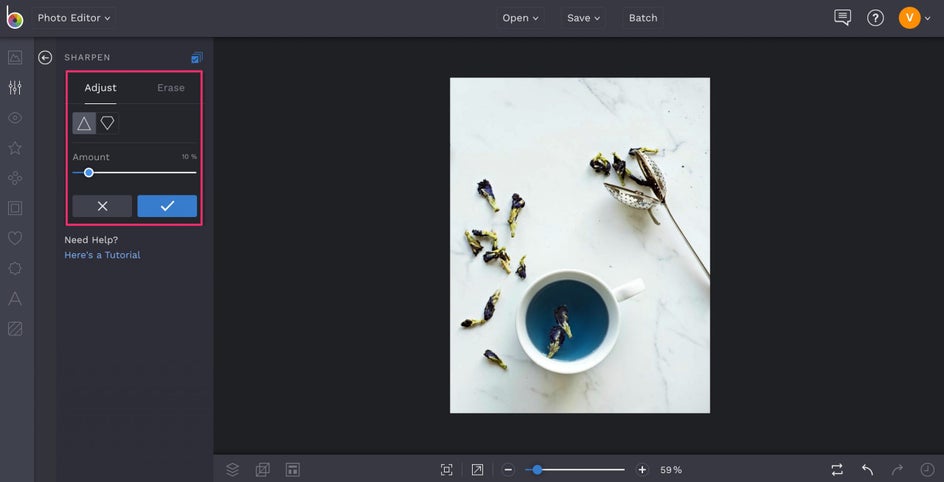
Task: Click the Amount slider track
Action: coord(140,173)
